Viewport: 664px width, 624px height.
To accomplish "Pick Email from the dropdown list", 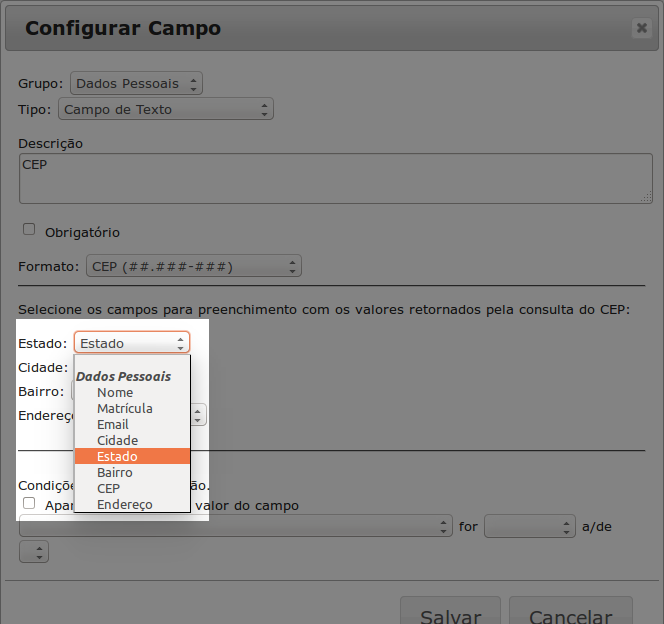I will [113, 424].
